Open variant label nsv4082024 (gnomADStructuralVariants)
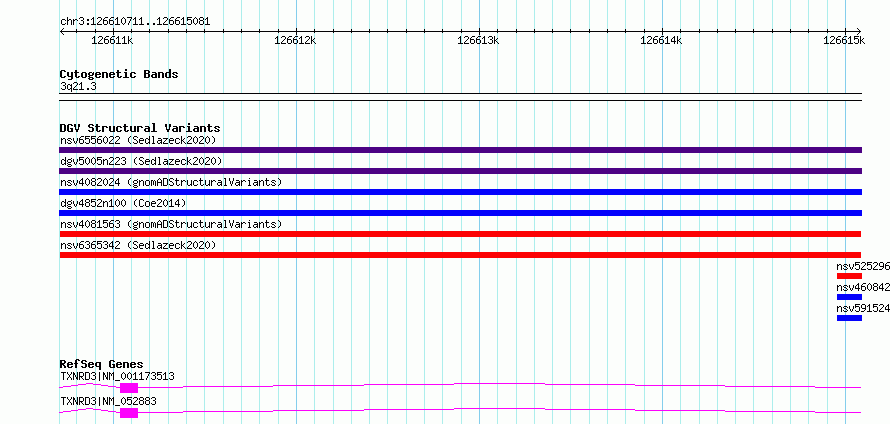Image resolution: width=890 pixels, height=424 pixels. (171, 182)
